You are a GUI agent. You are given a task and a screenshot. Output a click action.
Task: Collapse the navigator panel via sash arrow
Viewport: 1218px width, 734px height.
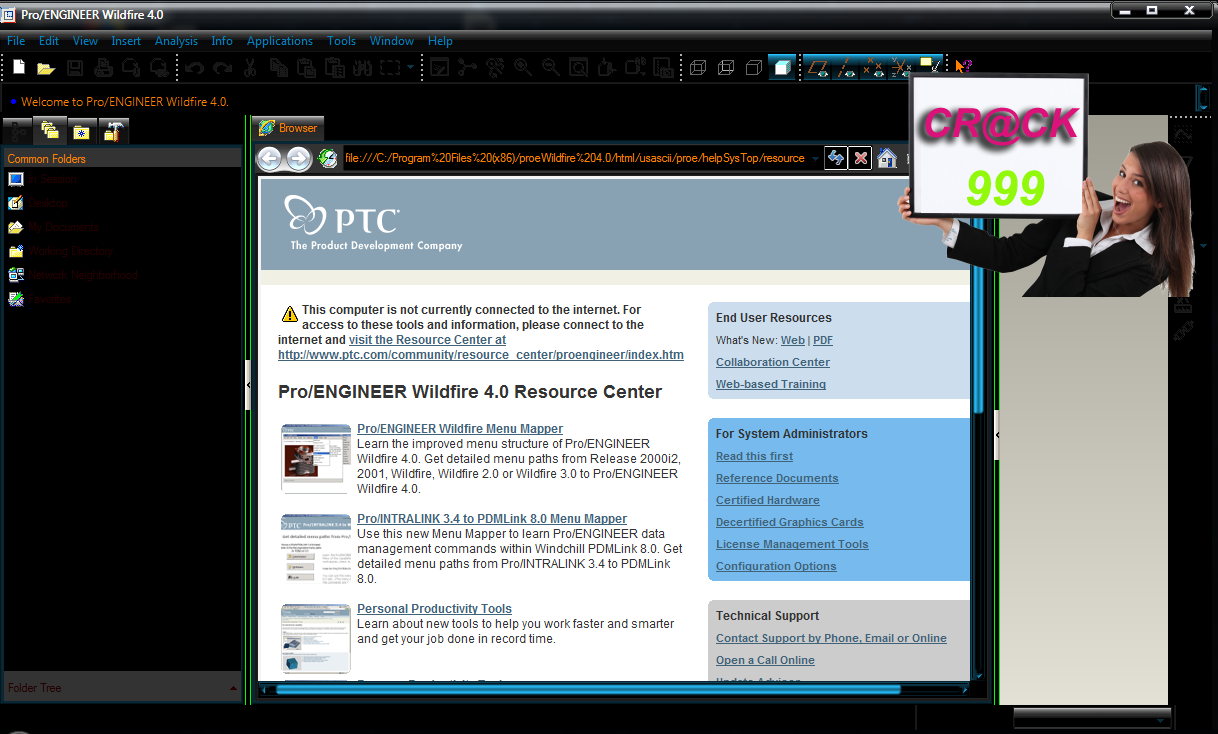248,385
